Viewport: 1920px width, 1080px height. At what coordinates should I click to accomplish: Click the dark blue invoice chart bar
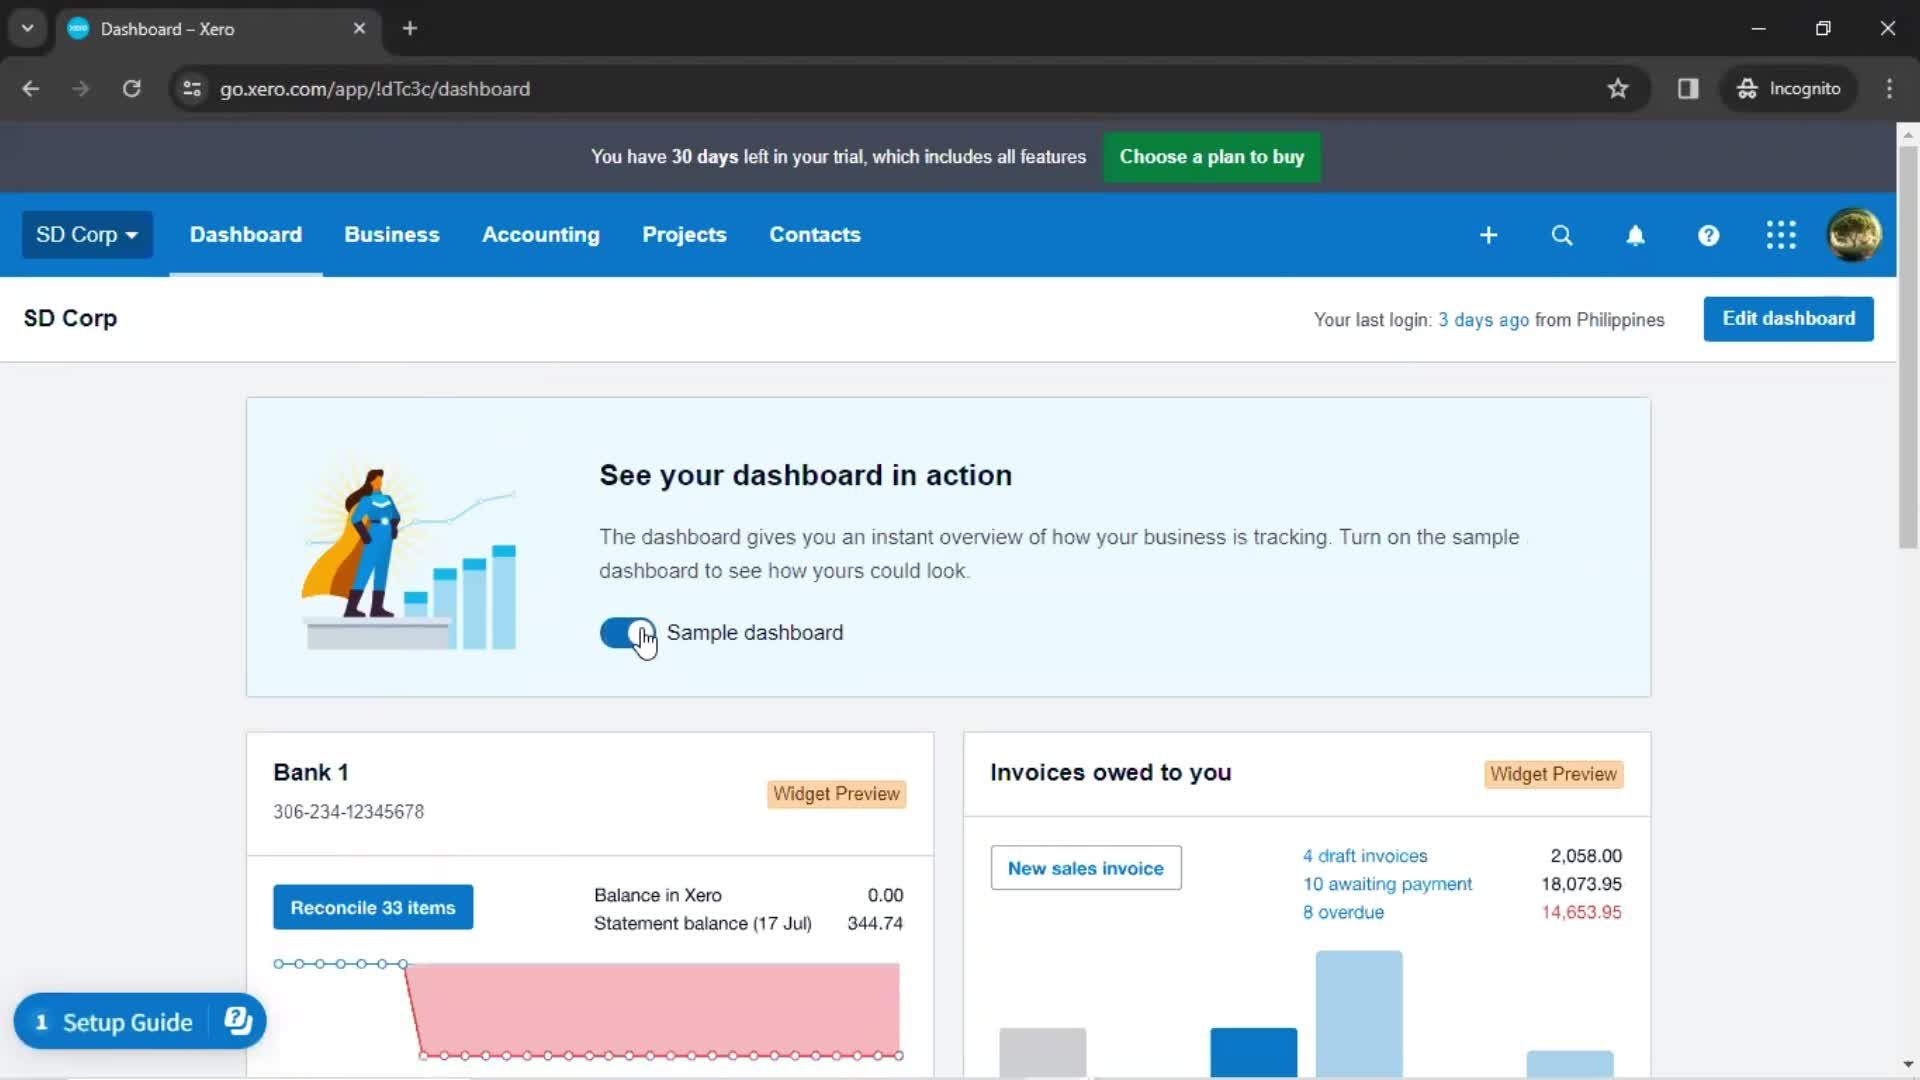pos(1253,1053)
